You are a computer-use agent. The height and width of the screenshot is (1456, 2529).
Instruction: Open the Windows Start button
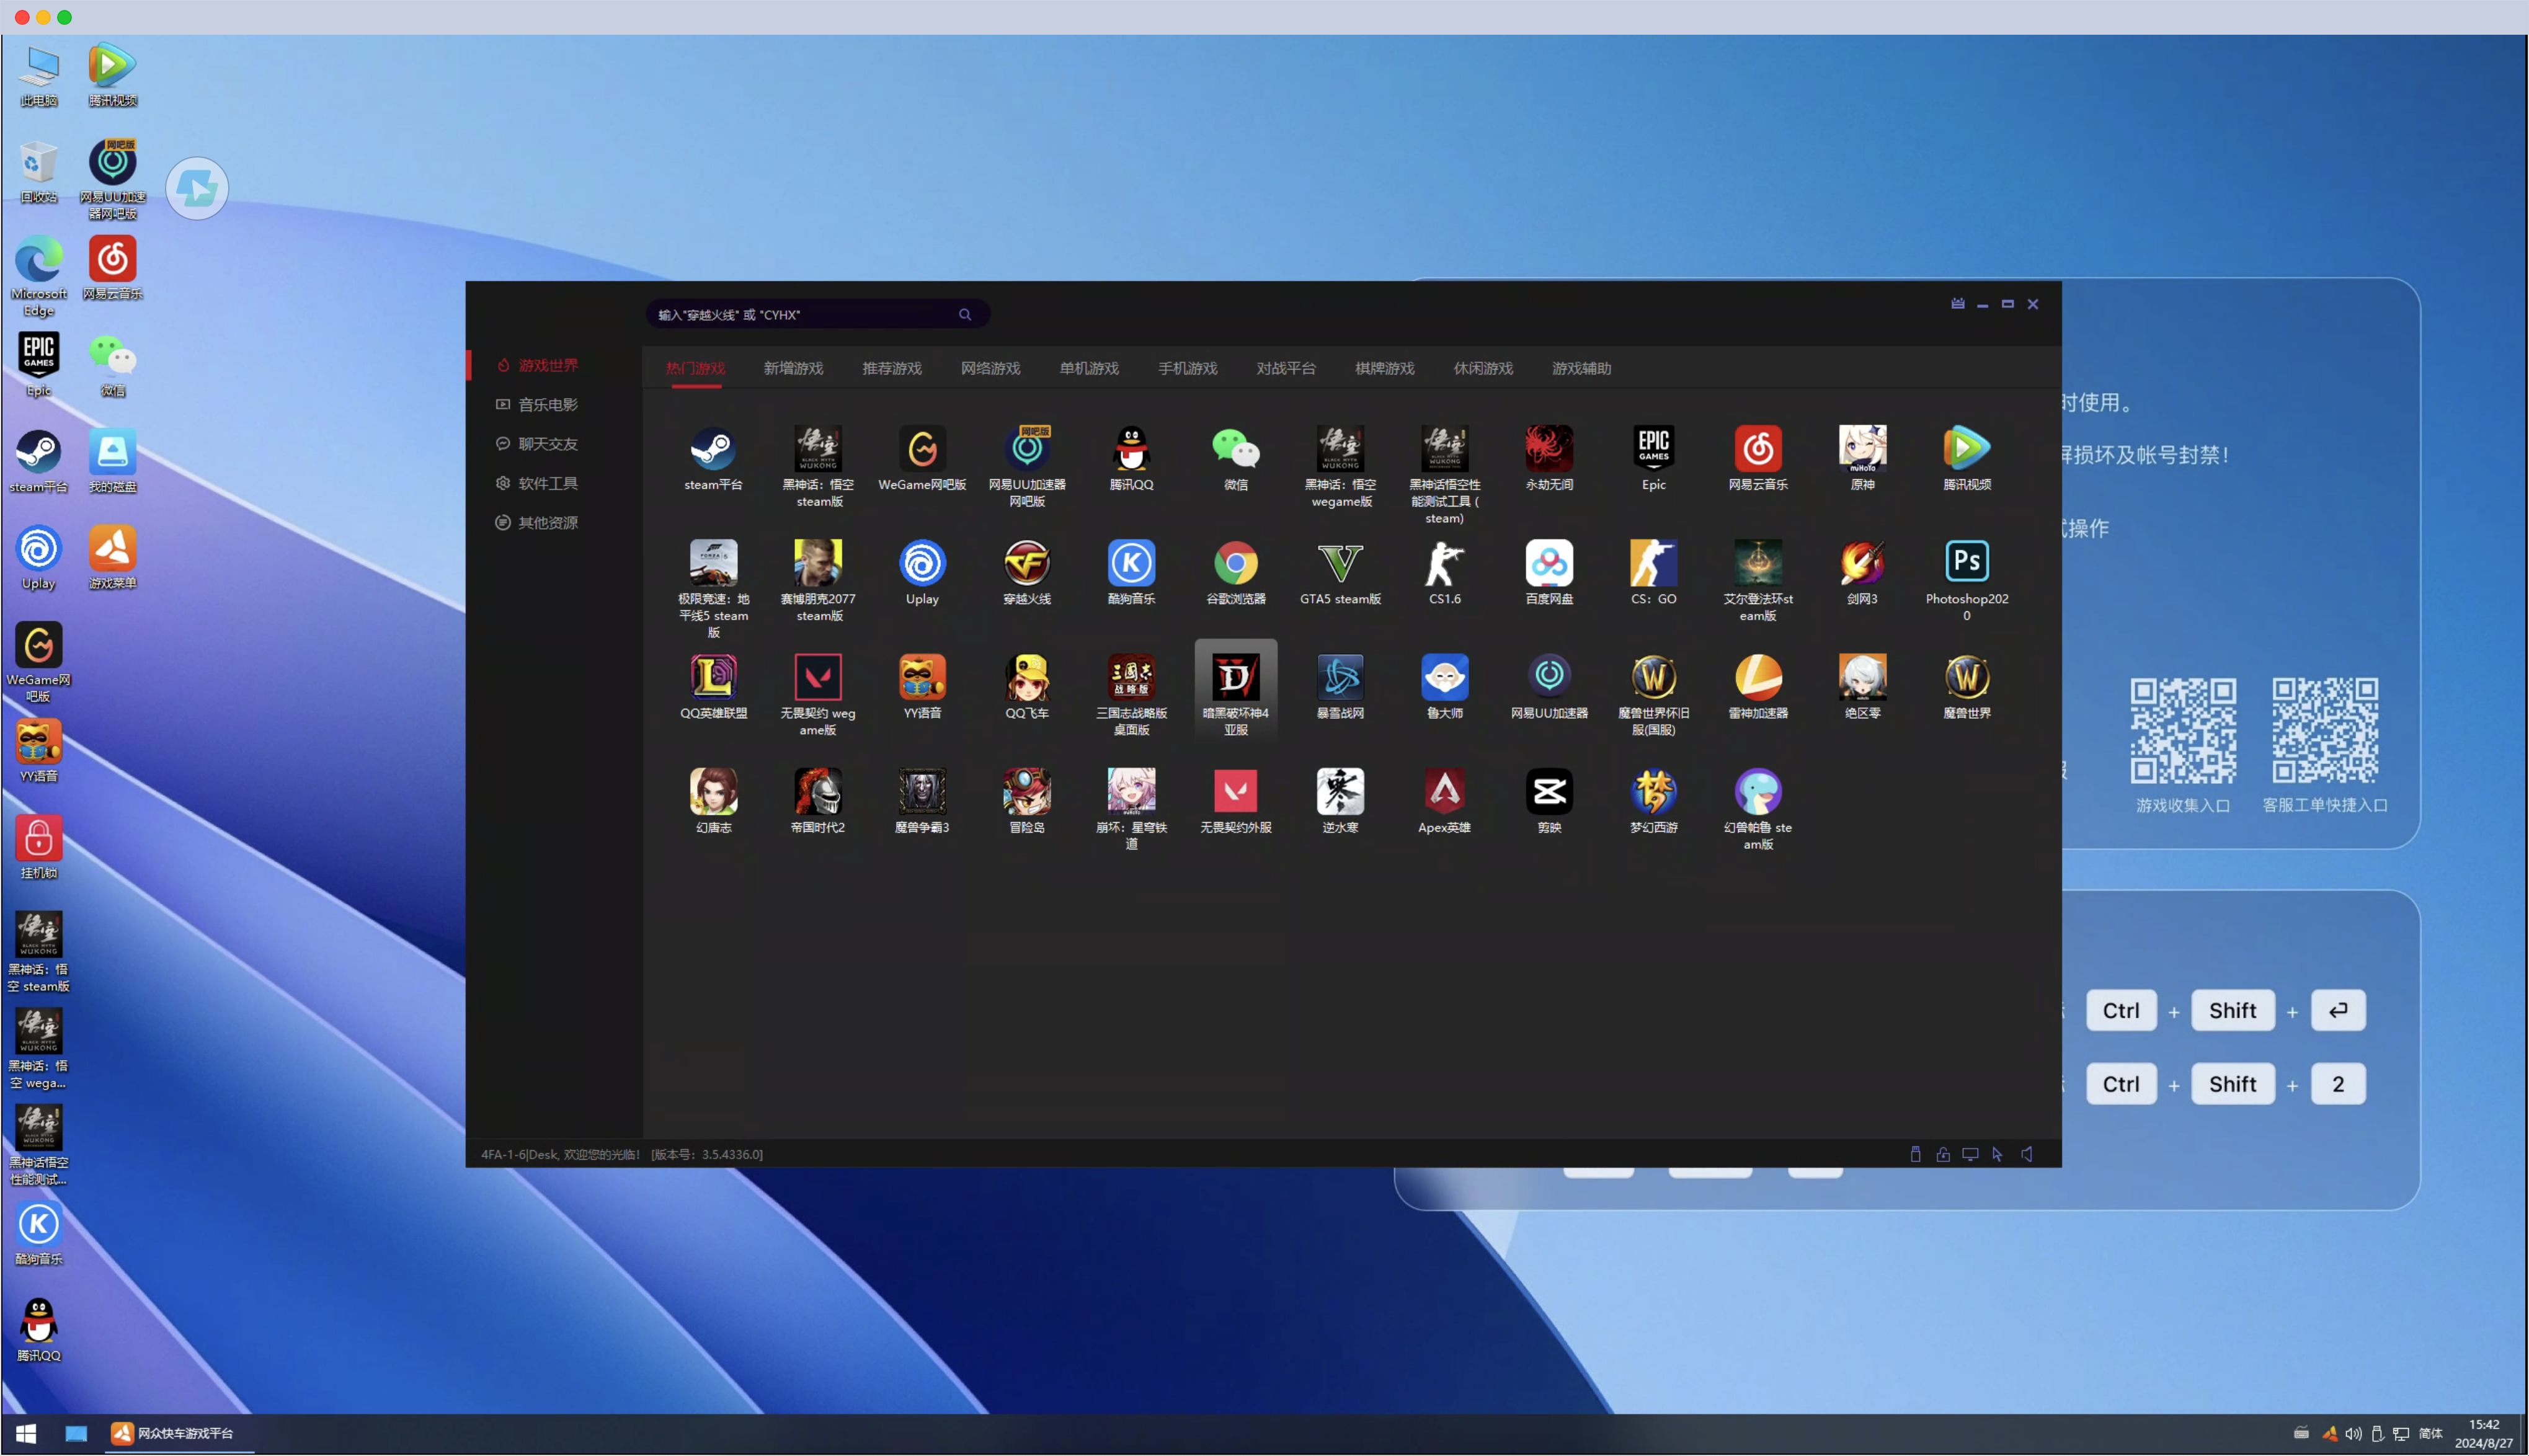pos(26,1433)
